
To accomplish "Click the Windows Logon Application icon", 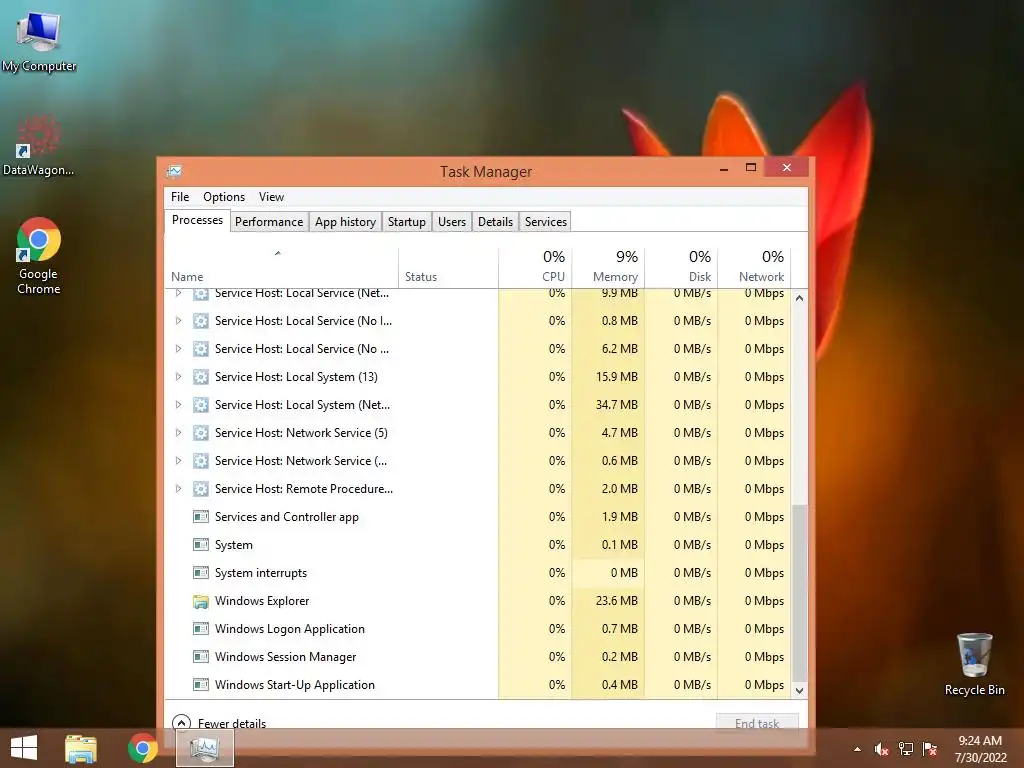I will (x=200, y=629).
